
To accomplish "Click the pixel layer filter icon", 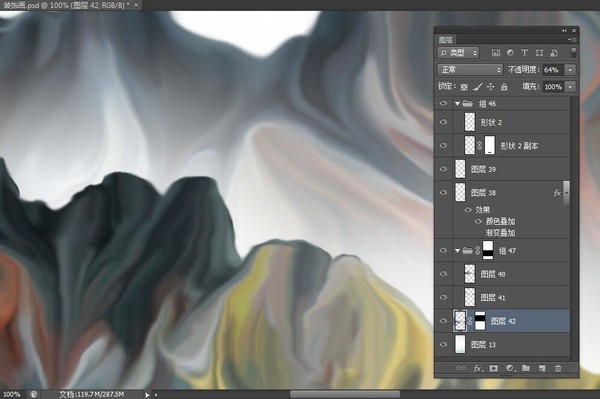I will coord(496,53).
